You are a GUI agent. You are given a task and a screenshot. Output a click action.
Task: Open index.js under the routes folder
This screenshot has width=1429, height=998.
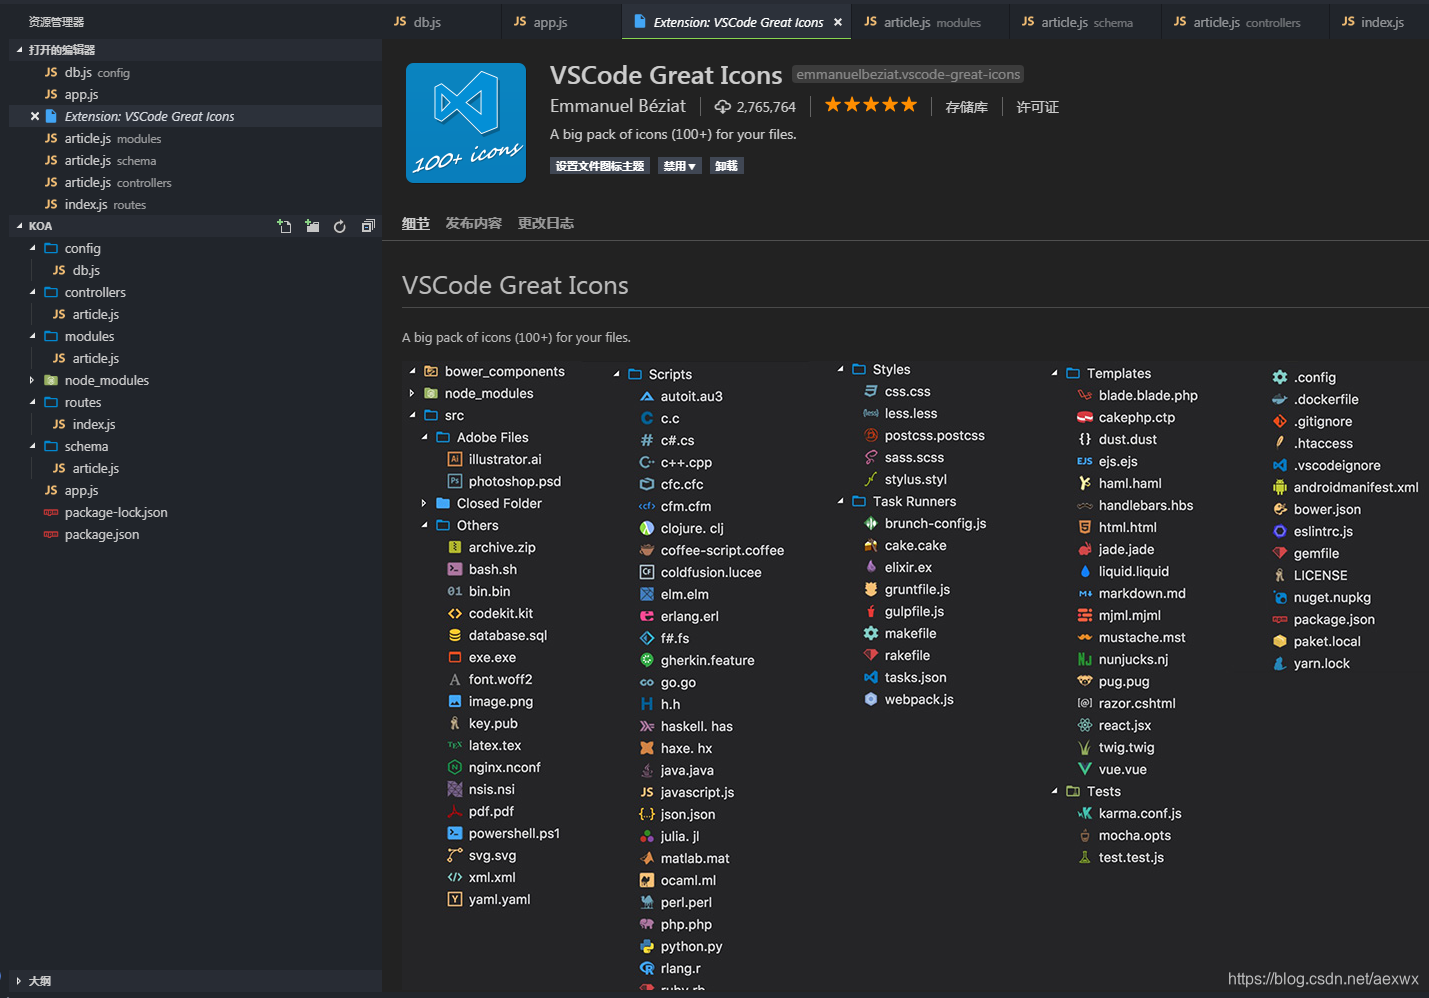coord(195,424)
